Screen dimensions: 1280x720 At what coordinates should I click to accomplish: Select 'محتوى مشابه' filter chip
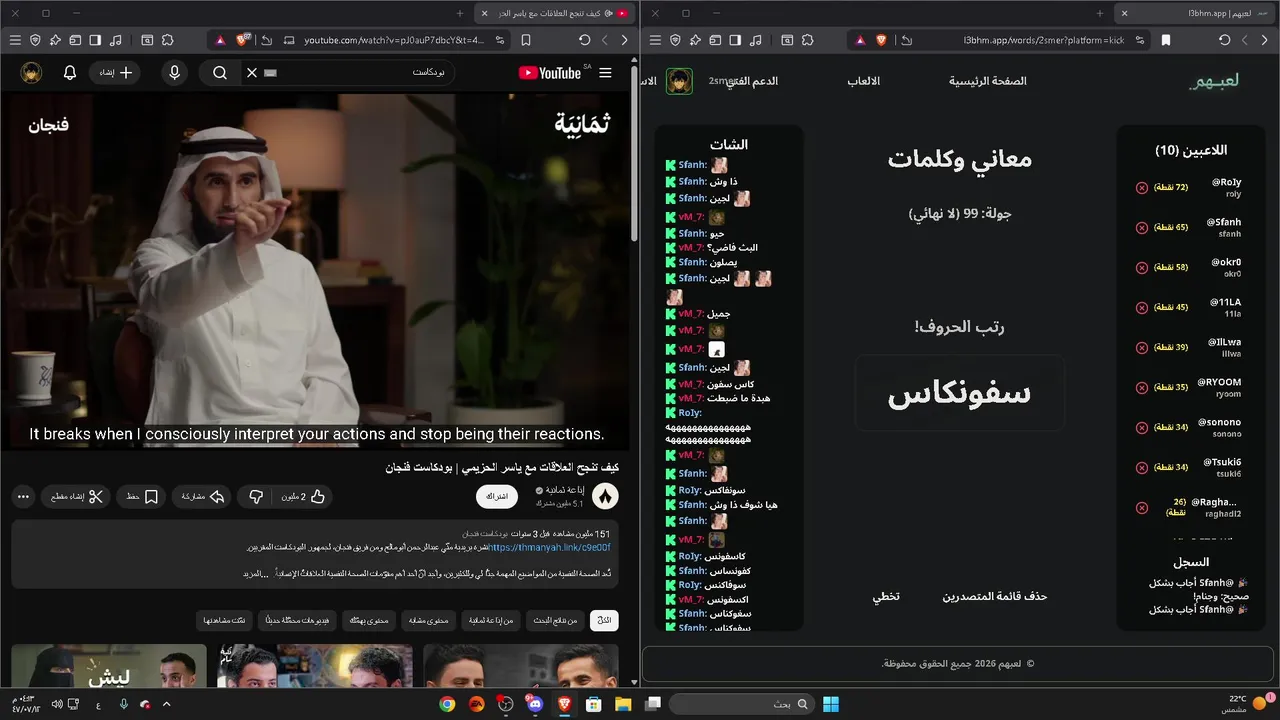pos(429,621)
